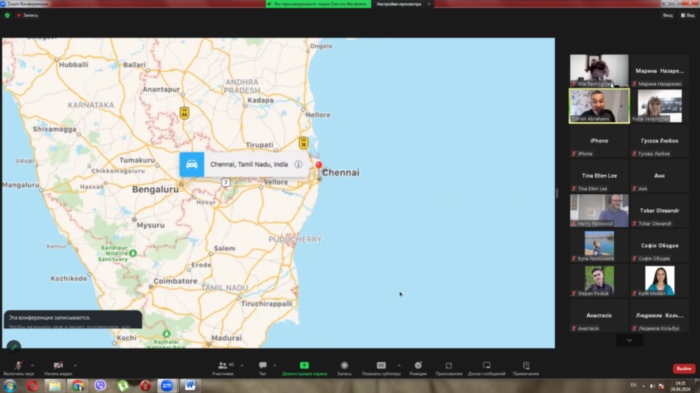This screenshot has width=700, height=393.
Task: Open the Reactions menu
Action: pos(418,368)
